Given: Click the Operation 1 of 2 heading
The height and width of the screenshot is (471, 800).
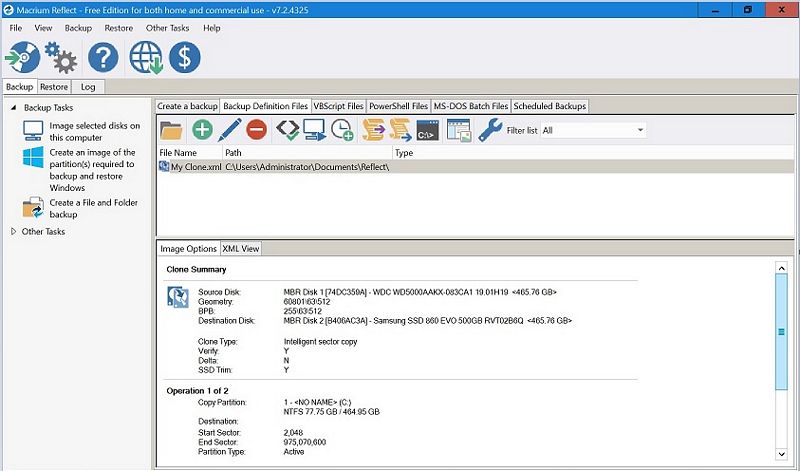Looking at the screenshot, I should pos(197,391).
